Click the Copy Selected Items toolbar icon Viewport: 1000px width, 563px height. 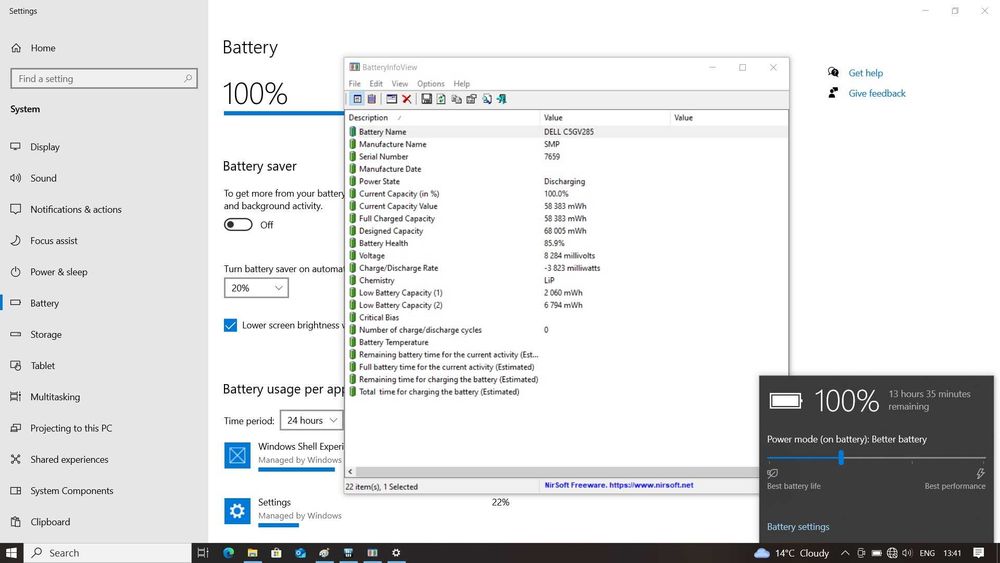point(456,99)
